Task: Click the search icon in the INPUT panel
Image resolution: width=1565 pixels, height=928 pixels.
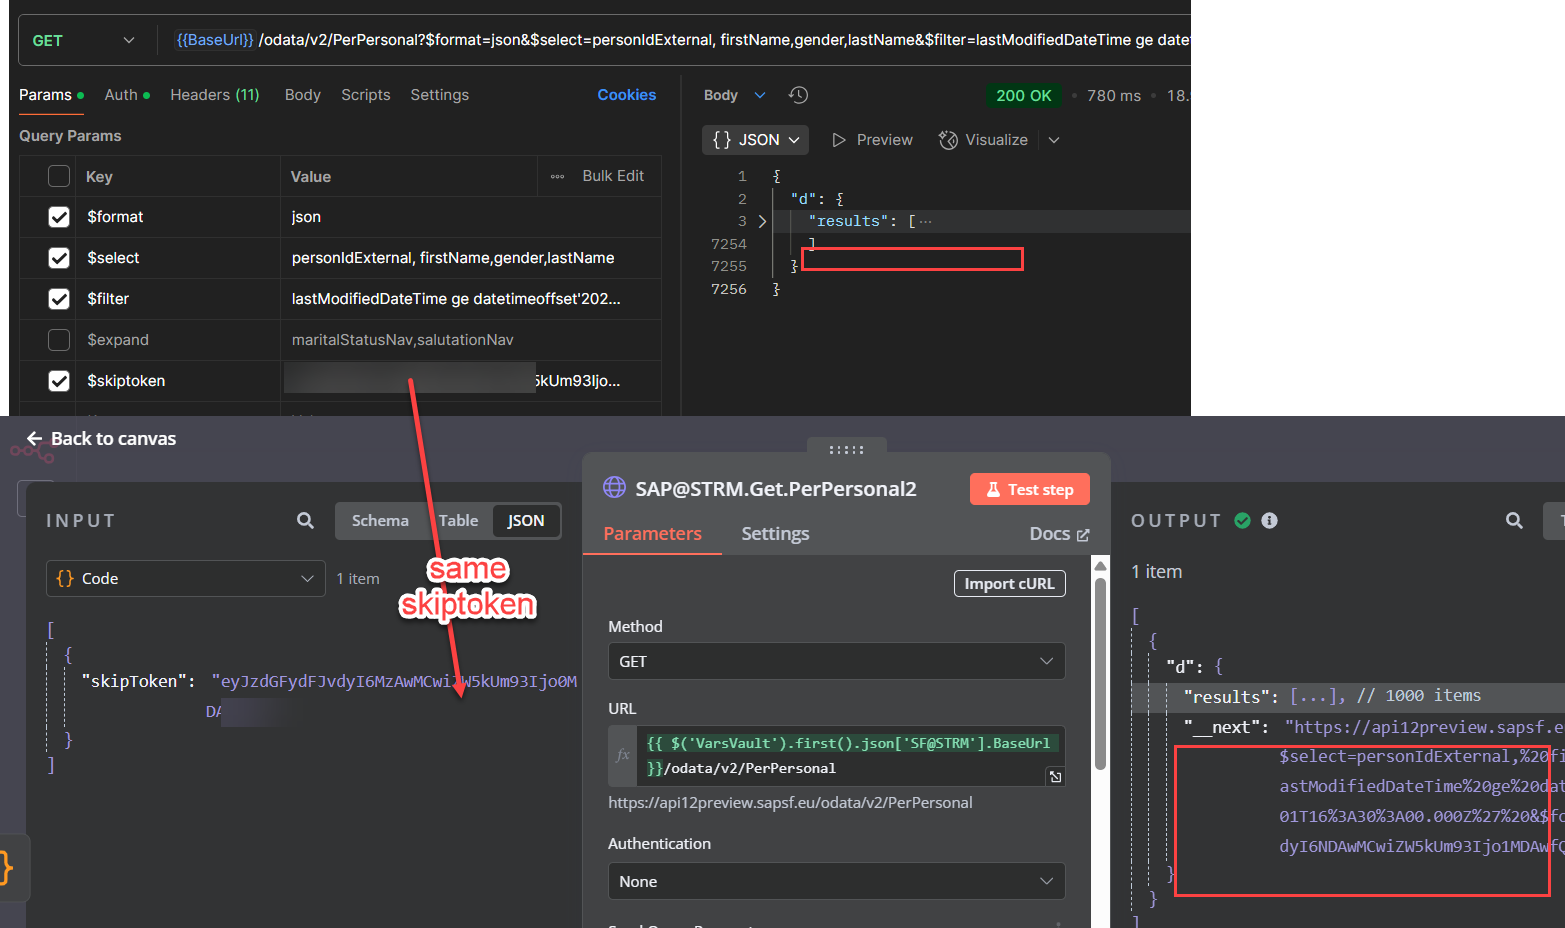Action: 305,520
